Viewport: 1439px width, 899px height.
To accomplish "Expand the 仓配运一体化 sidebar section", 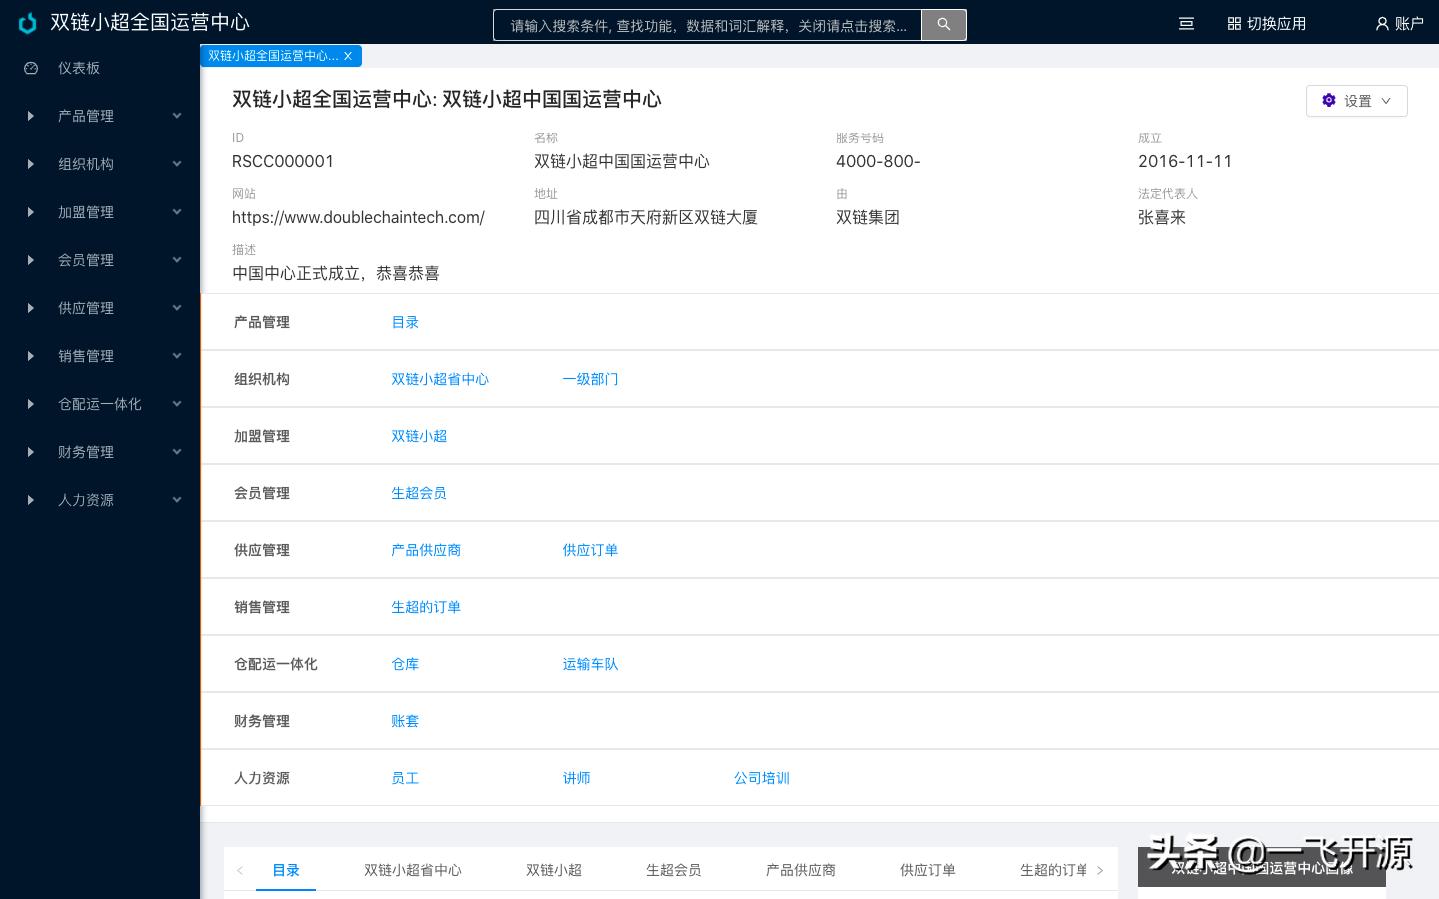I will tap(177, 404).
